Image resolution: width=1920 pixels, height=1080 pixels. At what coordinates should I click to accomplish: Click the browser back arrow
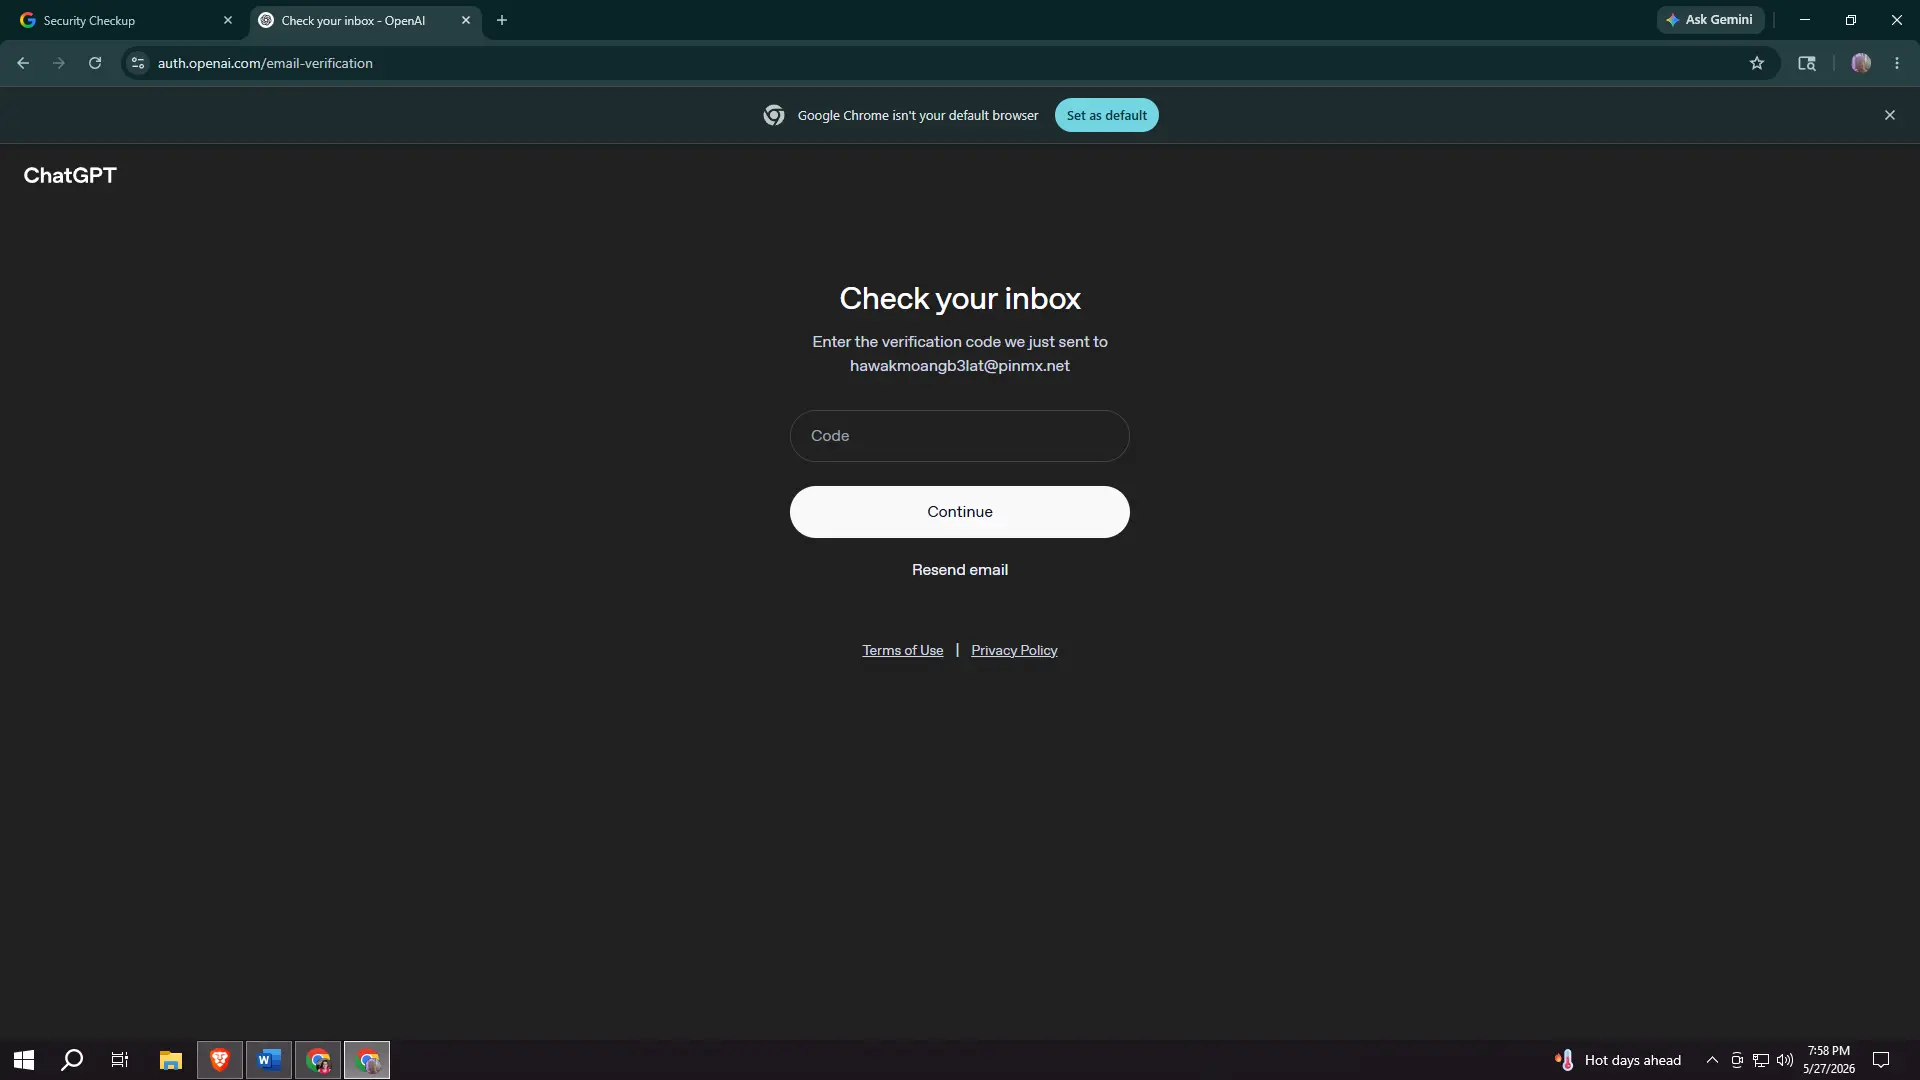(x=23, y=63)
